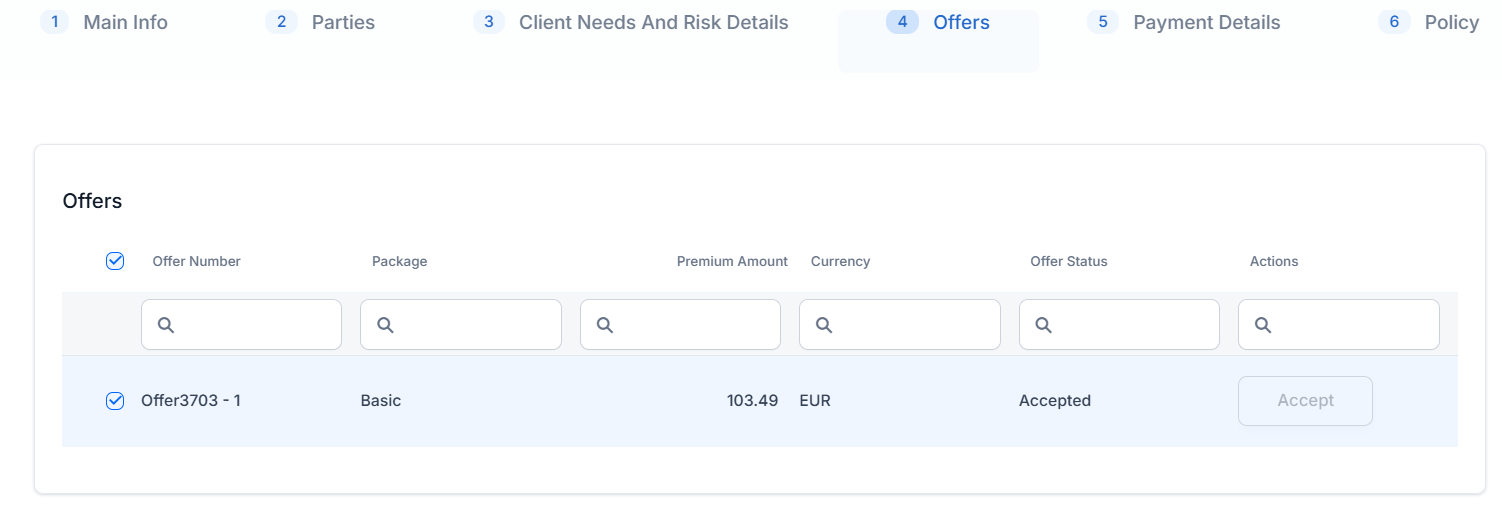Sort by Offer Number column header
Viewport: 1502px width, 514px height.
click(196, 261)
